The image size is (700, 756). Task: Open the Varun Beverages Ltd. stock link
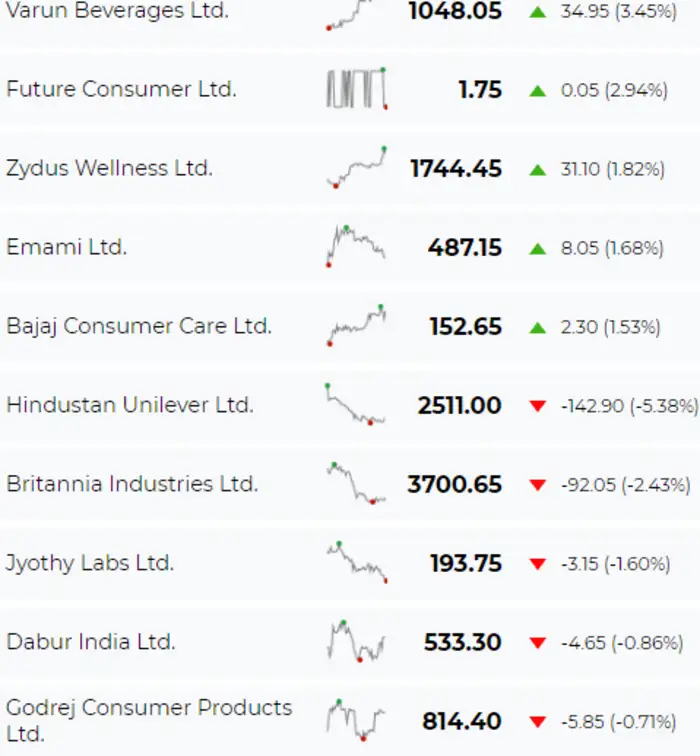(117, 11)
